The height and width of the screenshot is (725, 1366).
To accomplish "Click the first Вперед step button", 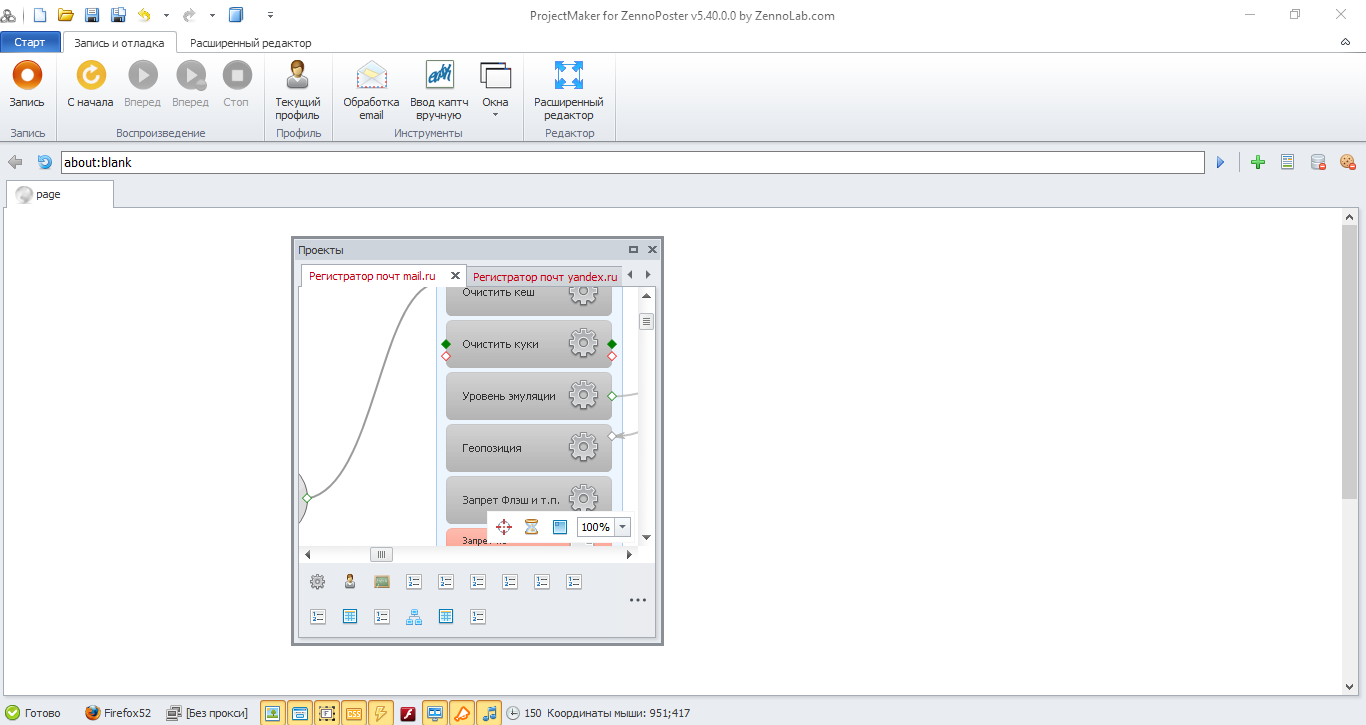I will click(142, 84).
